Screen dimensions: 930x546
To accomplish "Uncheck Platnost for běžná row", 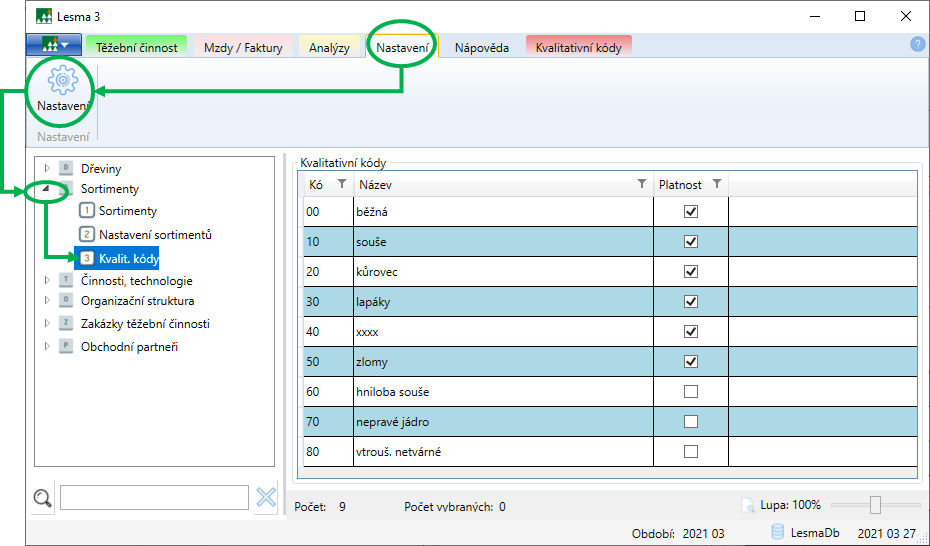I will [690, 212].
